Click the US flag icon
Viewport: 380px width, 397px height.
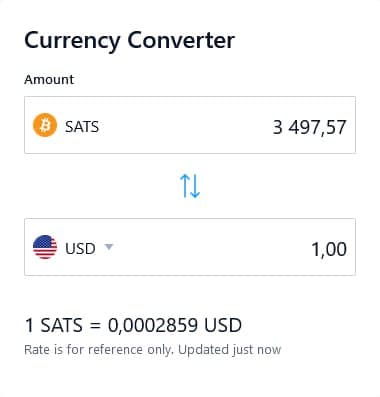pos(45,247)
